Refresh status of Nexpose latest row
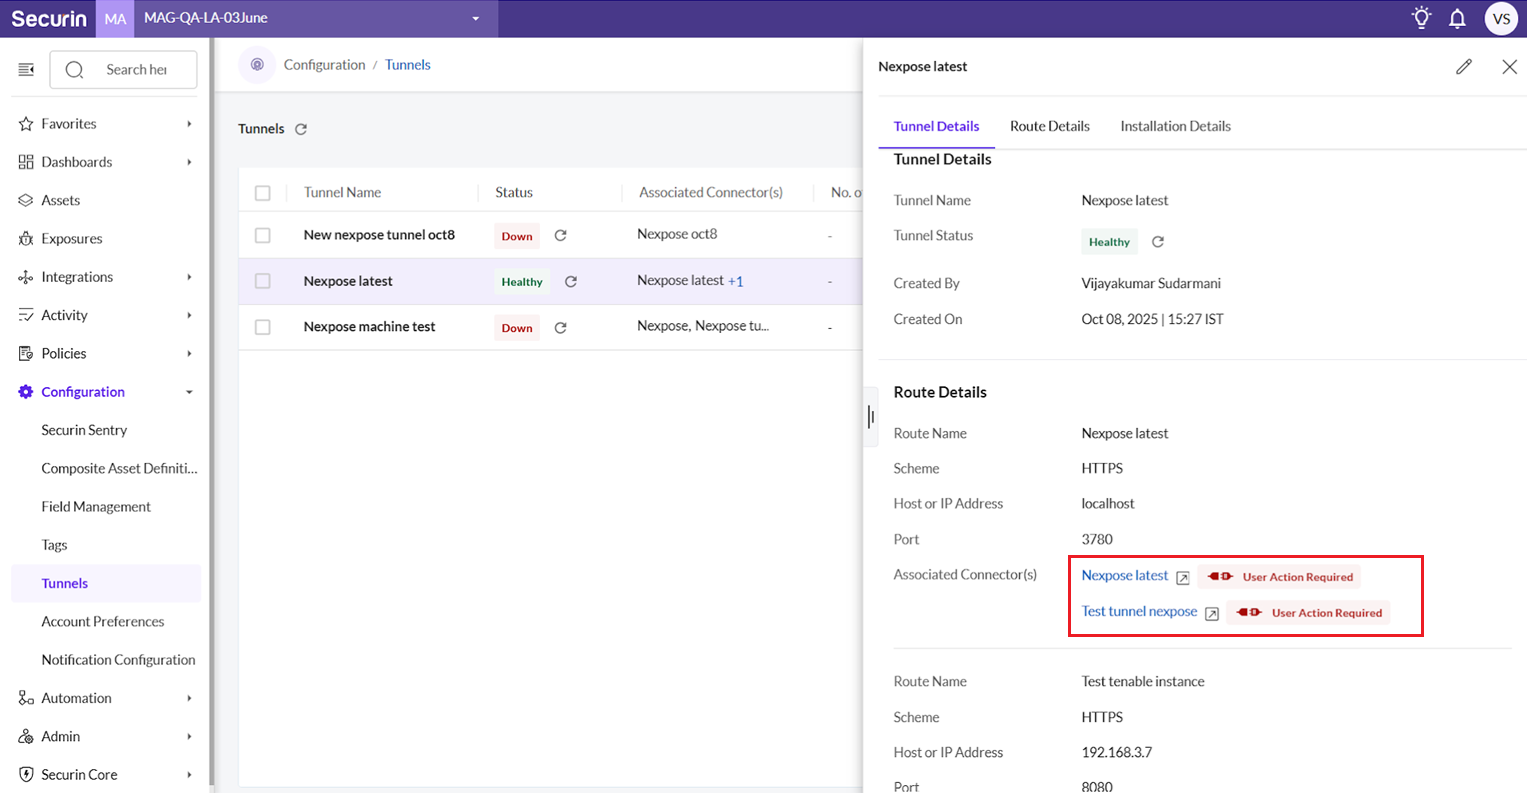The width and height of the screenshot is (1527, 793). tap(571, 282)
